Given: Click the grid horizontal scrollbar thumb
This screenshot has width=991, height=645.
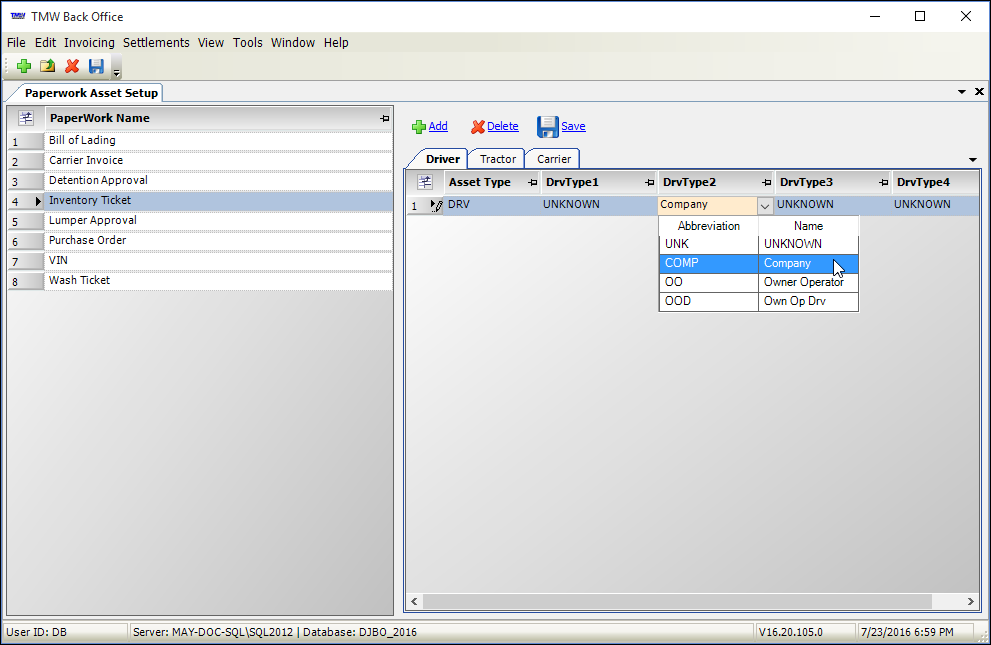Looking at the screenshot, I should coord(677,601).
